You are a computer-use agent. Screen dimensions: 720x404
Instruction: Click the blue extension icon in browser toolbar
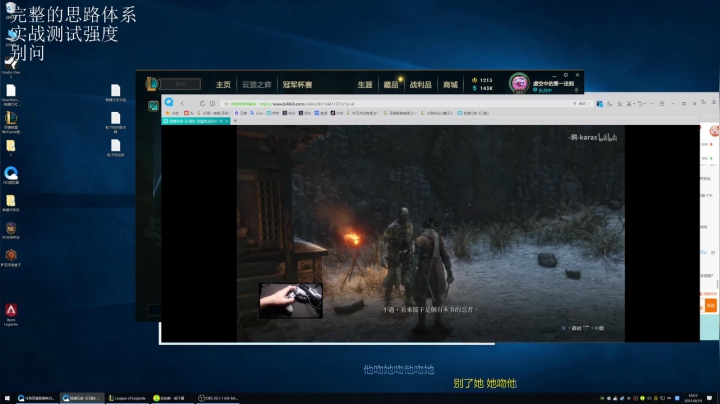[x=599, y=104]
